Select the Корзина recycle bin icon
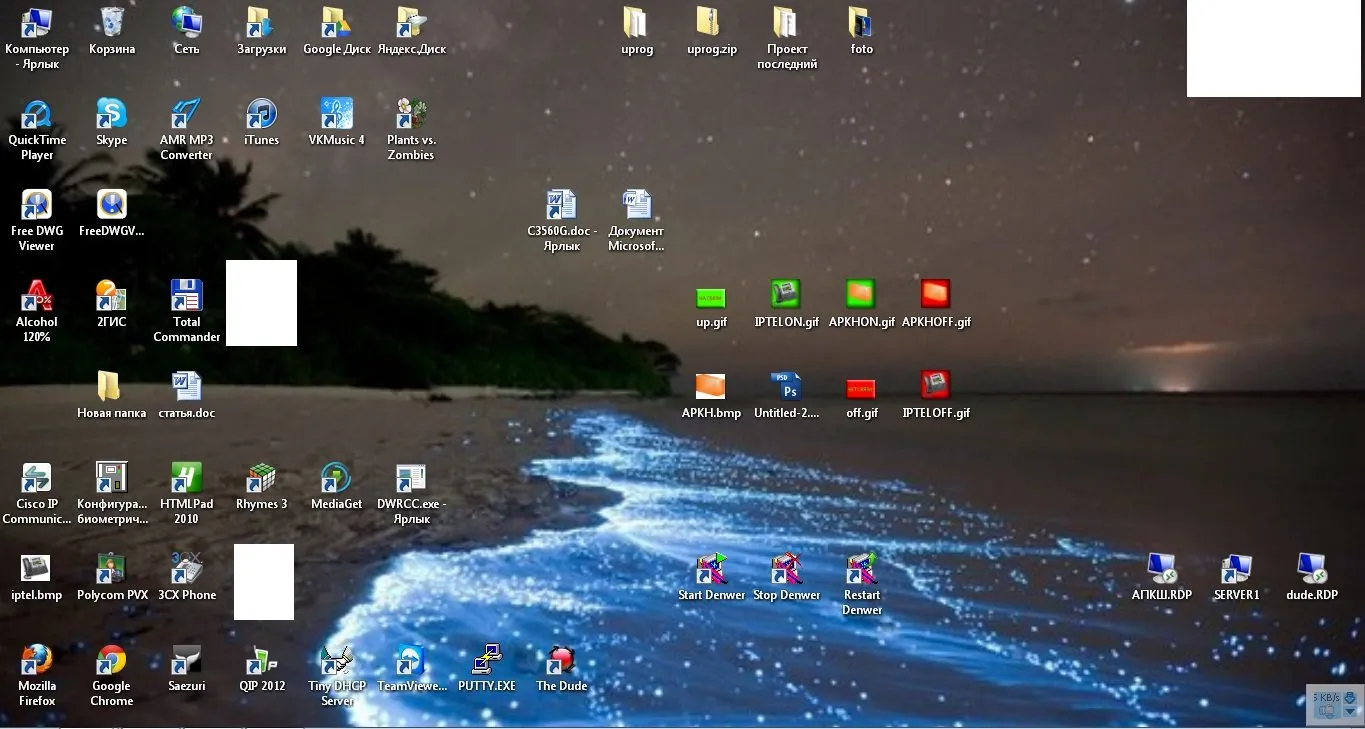Viewport: 1365px width, 729px height. pyautogui.click(x=112, y=31)
